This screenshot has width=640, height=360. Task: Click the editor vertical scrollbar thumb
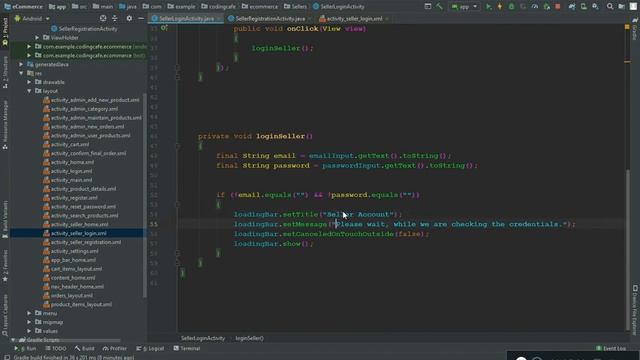[628, 249]
